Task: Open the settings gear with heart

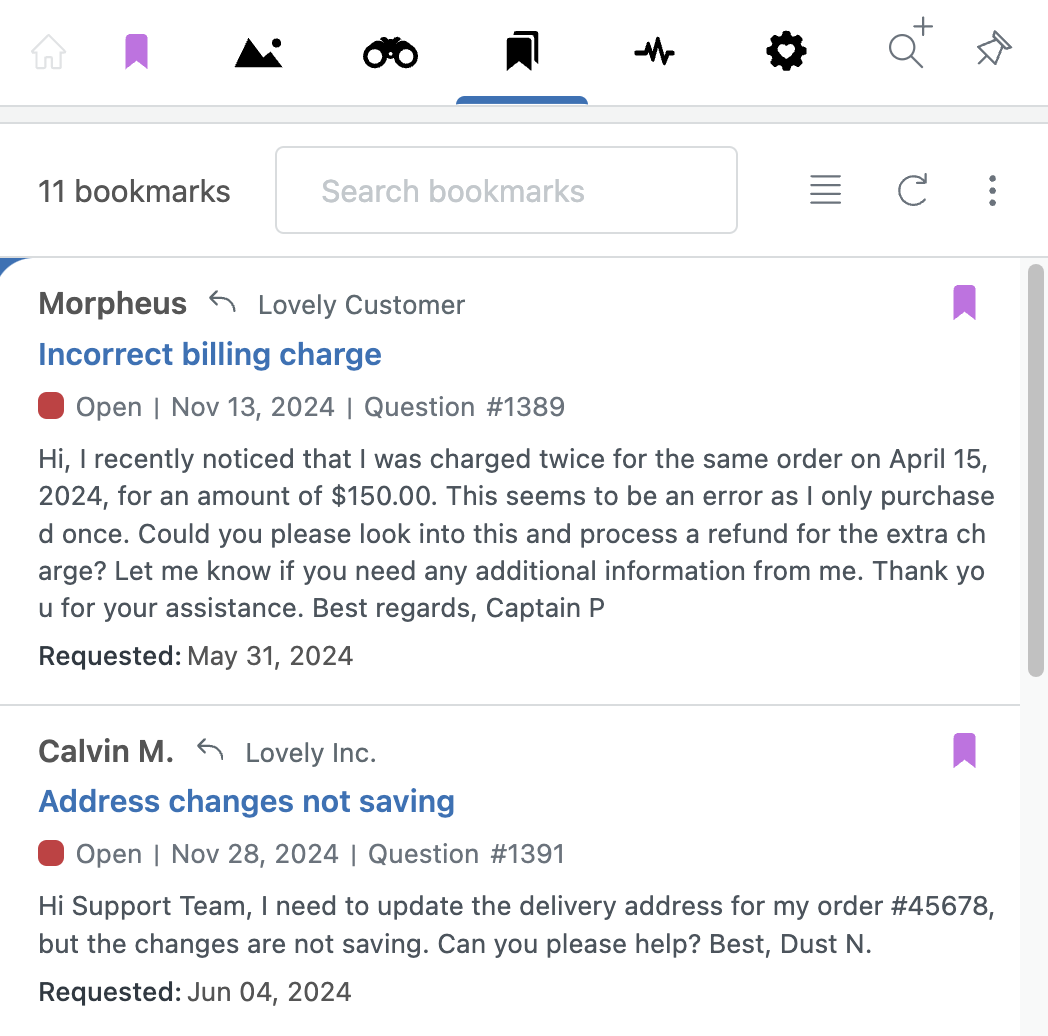Action: 786,51
